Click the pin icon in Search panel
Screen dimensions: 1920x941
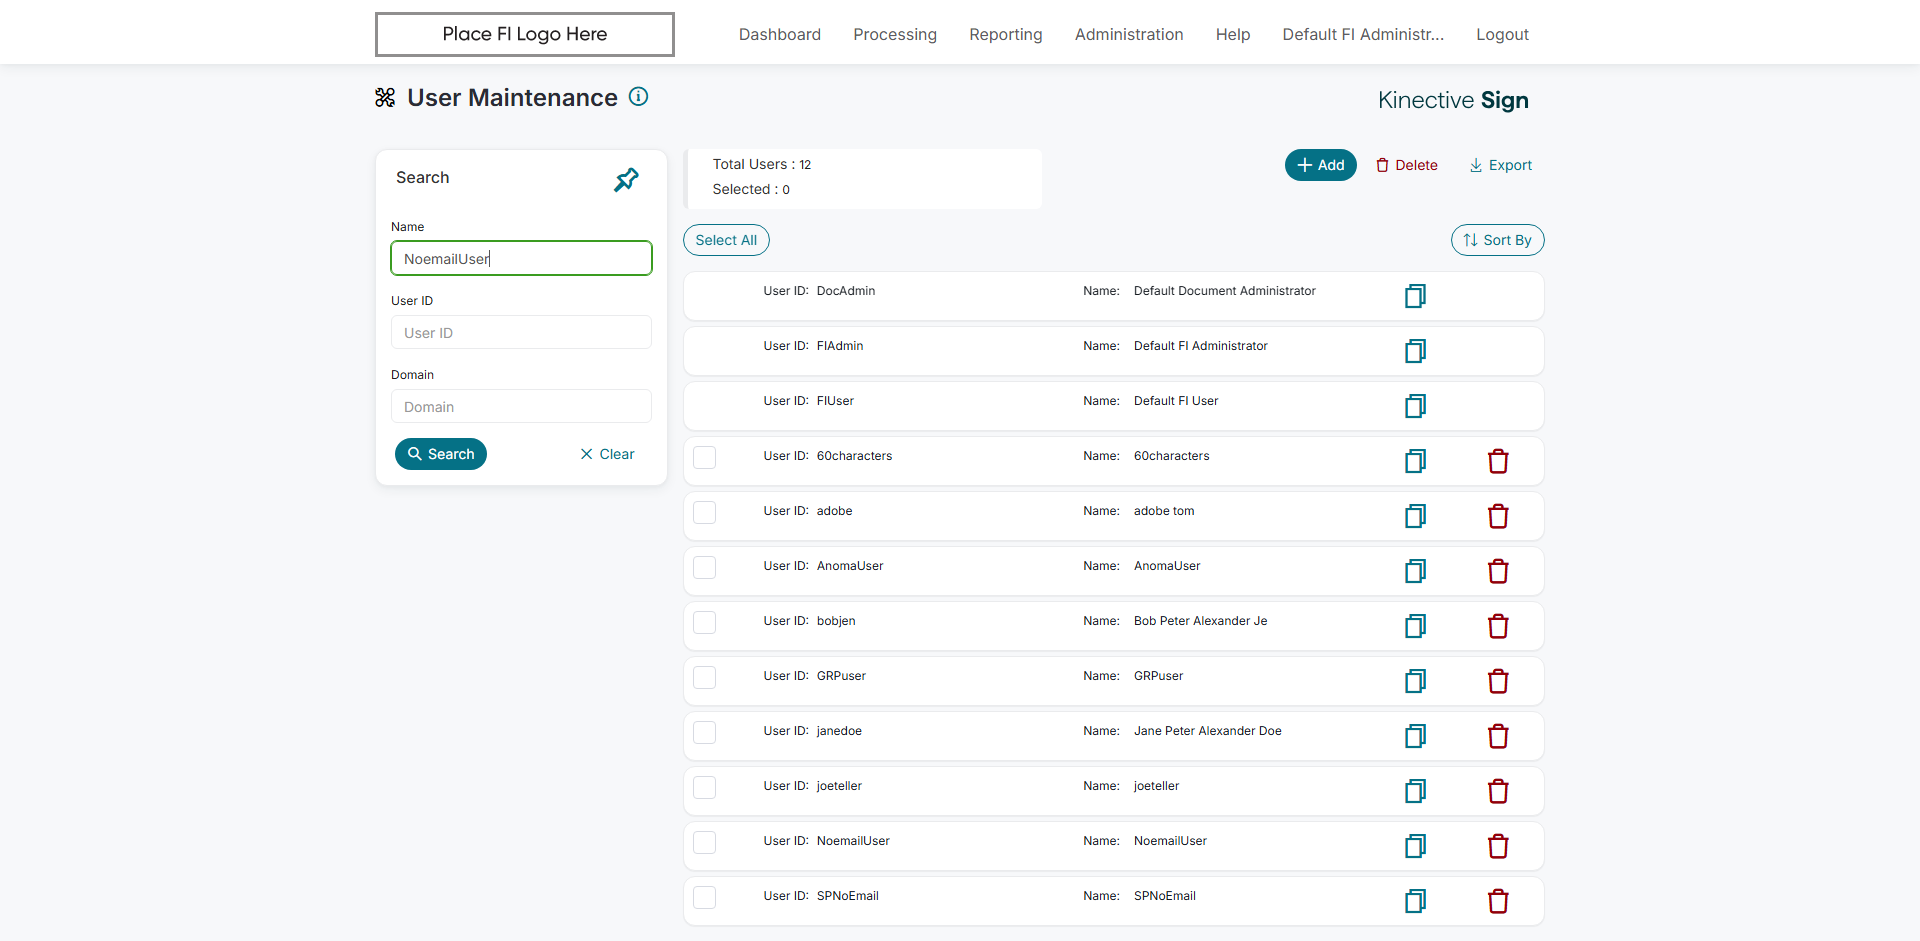[626, 180]
